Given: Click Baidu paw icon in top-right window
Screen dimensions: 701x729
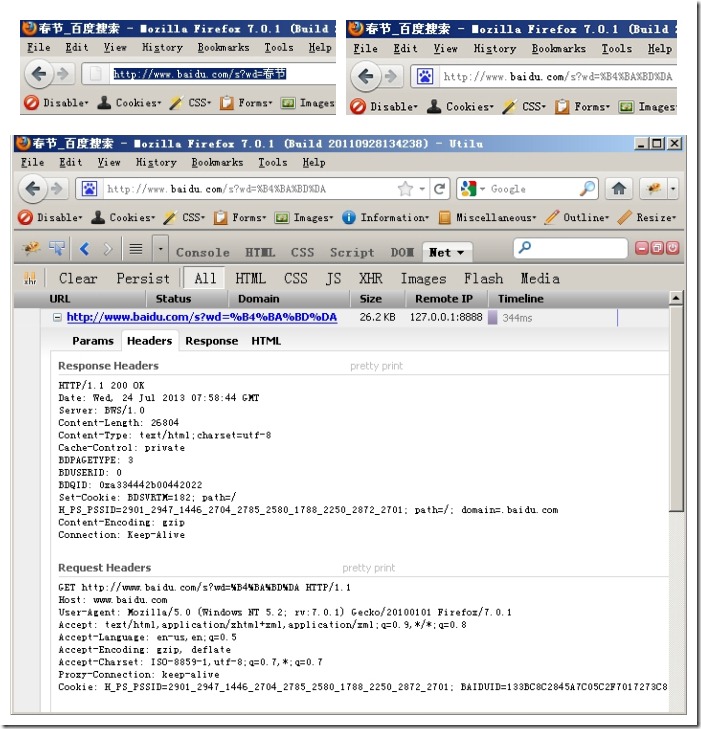Looking at the screenshot, I should (425, 76).
